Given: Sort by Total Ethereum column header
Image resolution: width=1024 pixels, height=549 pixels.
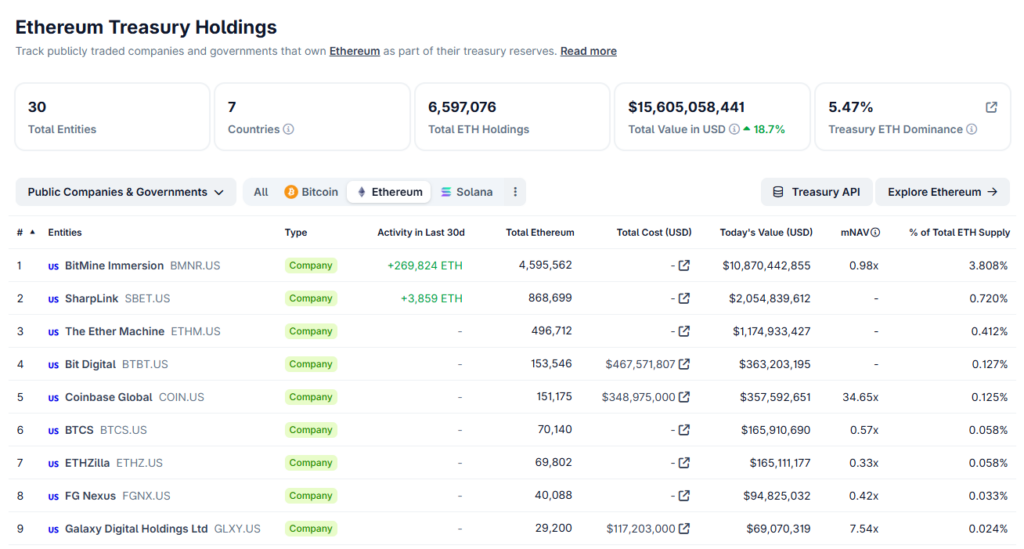Looking at the screenshot, I should pyautogui.click(x=540, y=232).
